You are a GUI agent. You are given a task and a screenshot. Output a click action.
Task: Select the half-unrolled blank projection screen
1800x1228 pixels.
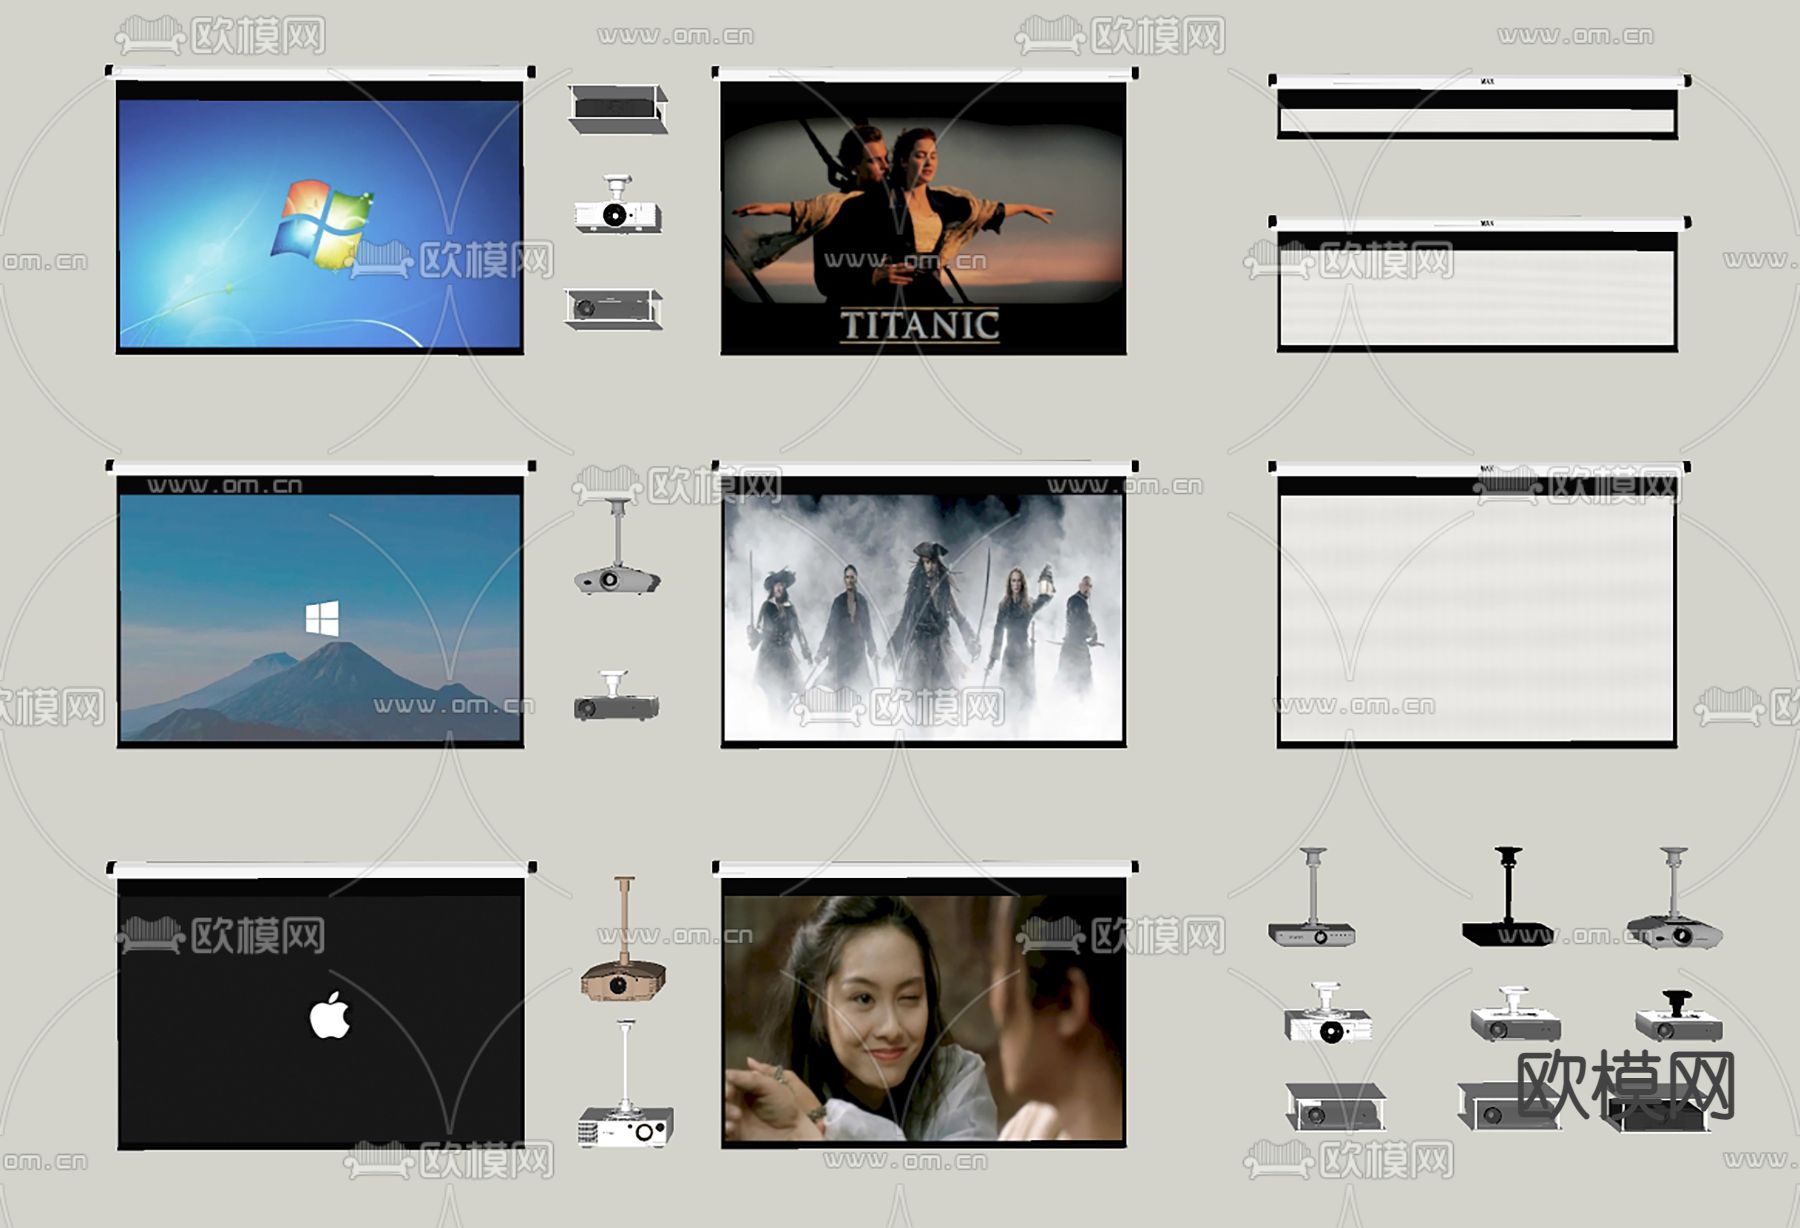coord(1479,284)
